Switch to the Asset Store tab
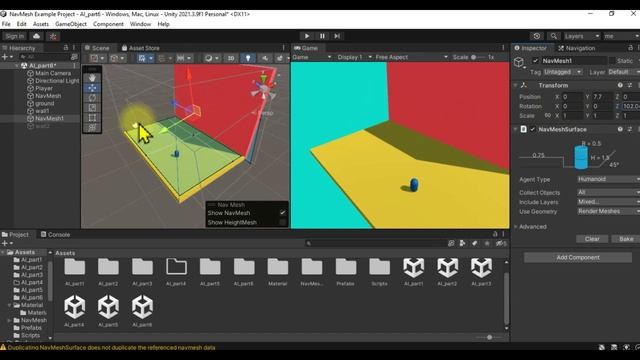The image size is (640, 360). 141,48
